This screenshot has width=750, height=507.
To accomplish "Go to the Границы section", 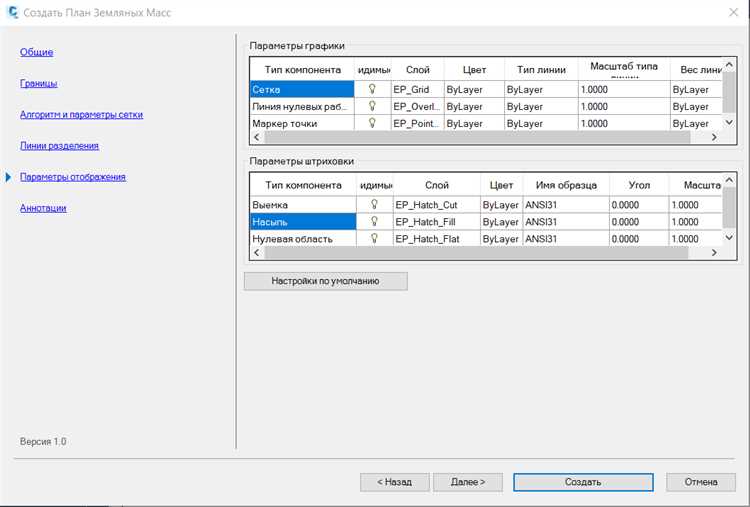I will pos(38,83).
